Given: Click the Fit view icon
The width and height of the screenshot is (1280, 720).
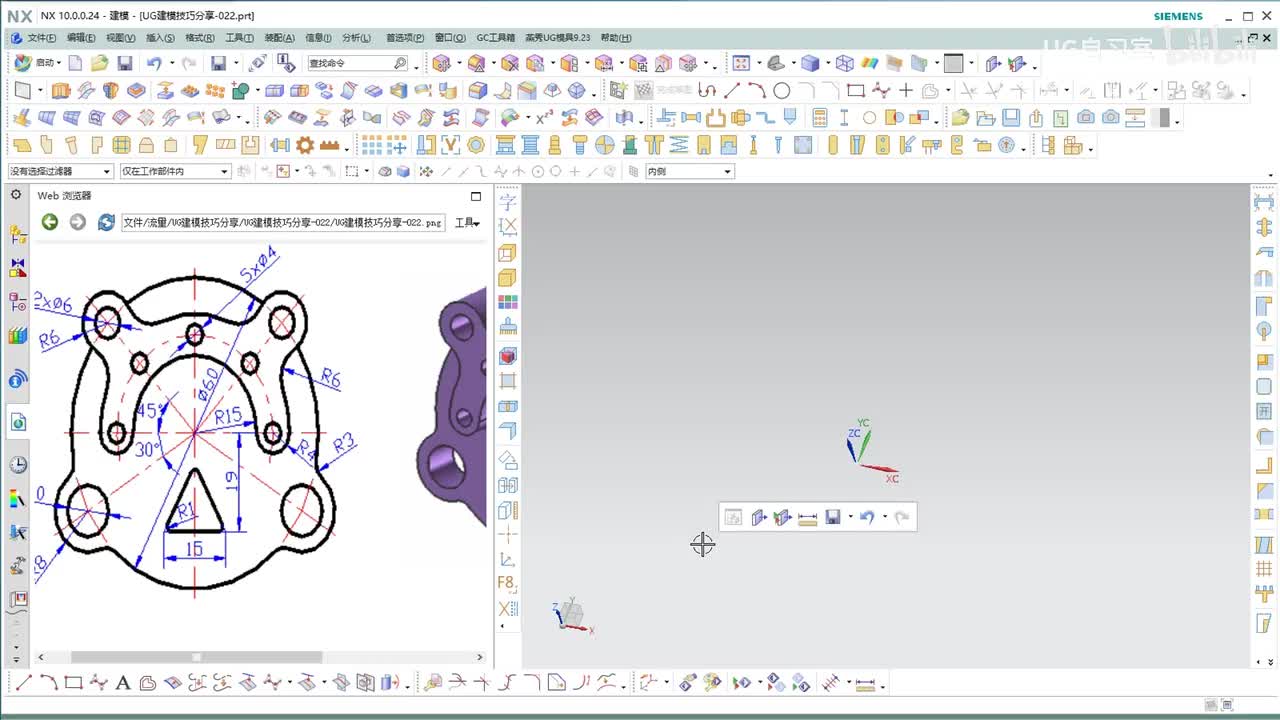Looking at the screenshot, I should (741, 63).
